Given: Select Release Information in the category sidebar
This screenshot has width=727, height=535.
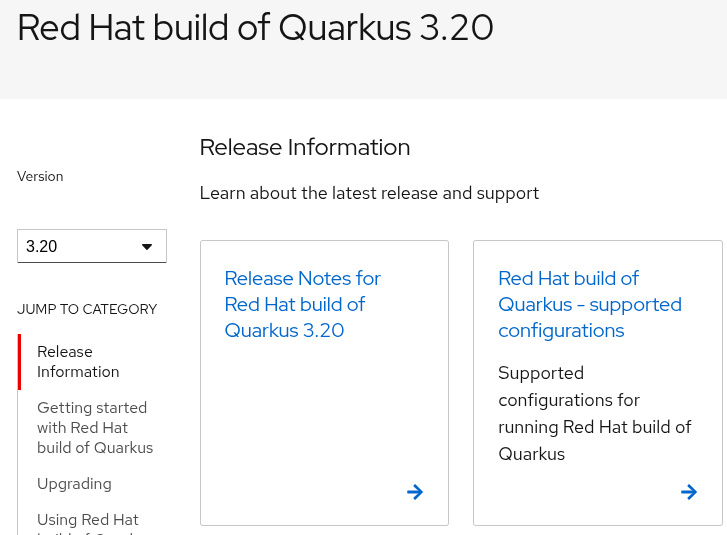Looking at the screenshot, I should (x=78, y=362).
